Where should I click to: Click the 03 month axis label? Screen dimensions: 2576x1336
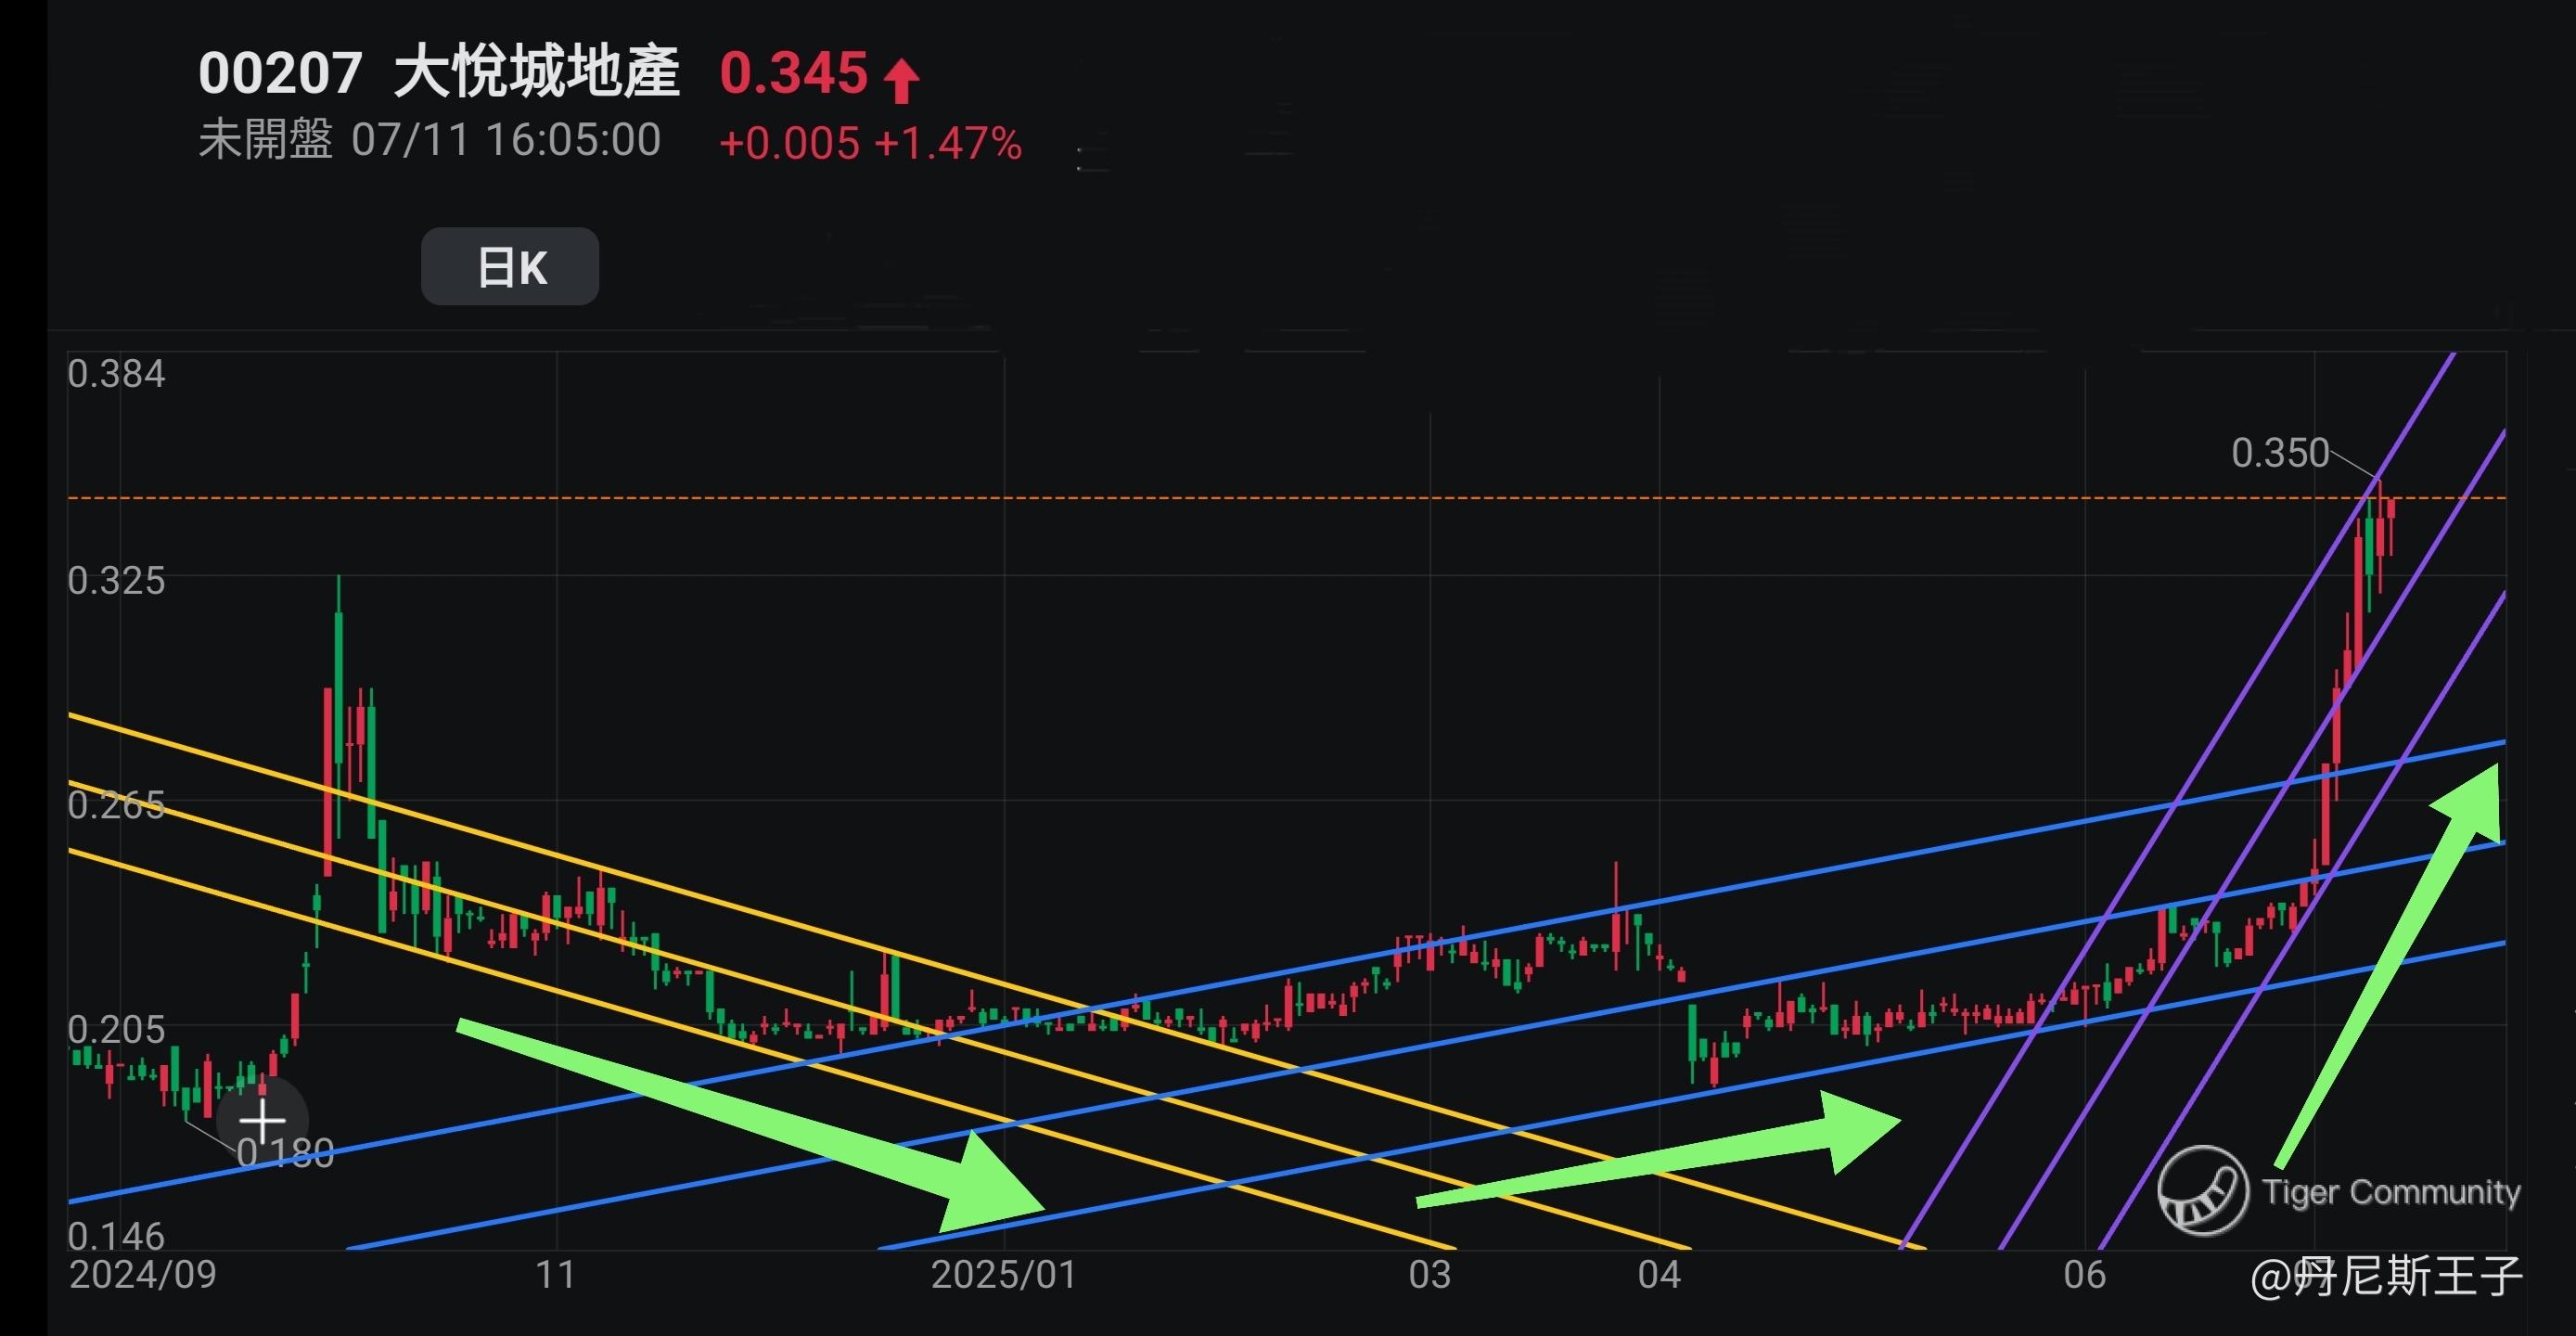click(x=1429, y=1275)
